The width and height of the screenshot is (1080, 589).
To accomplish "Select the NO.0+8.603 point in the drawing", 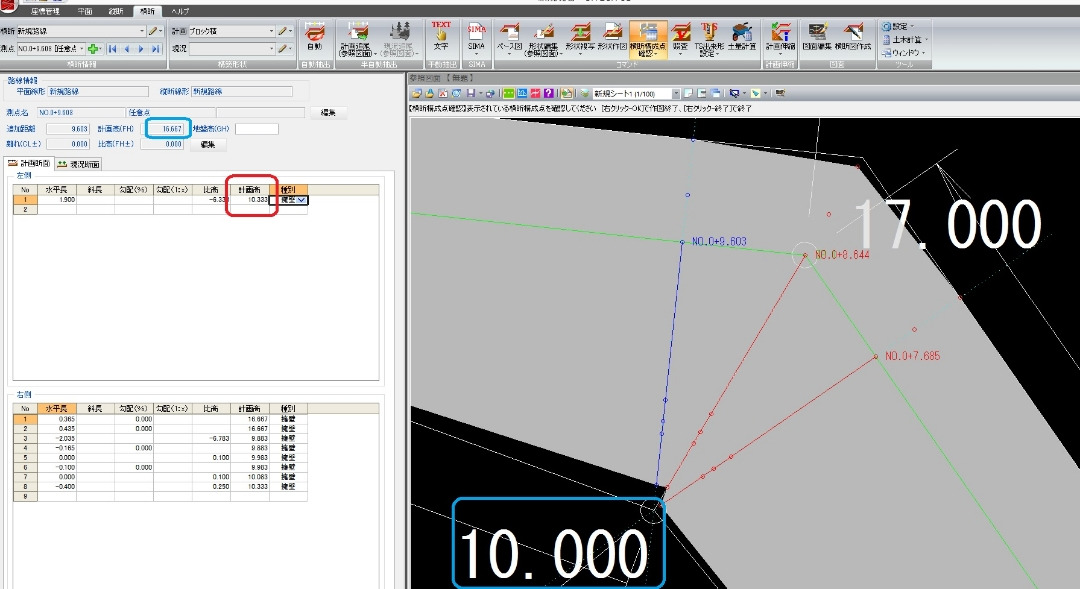I will coord(682,242).
